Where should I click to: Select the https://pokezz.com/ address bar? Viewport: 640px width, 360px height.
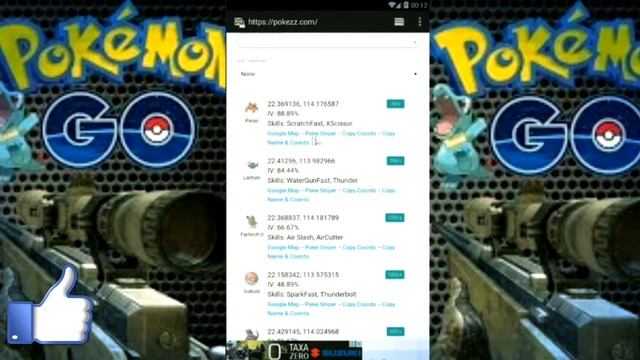point(282,22)
